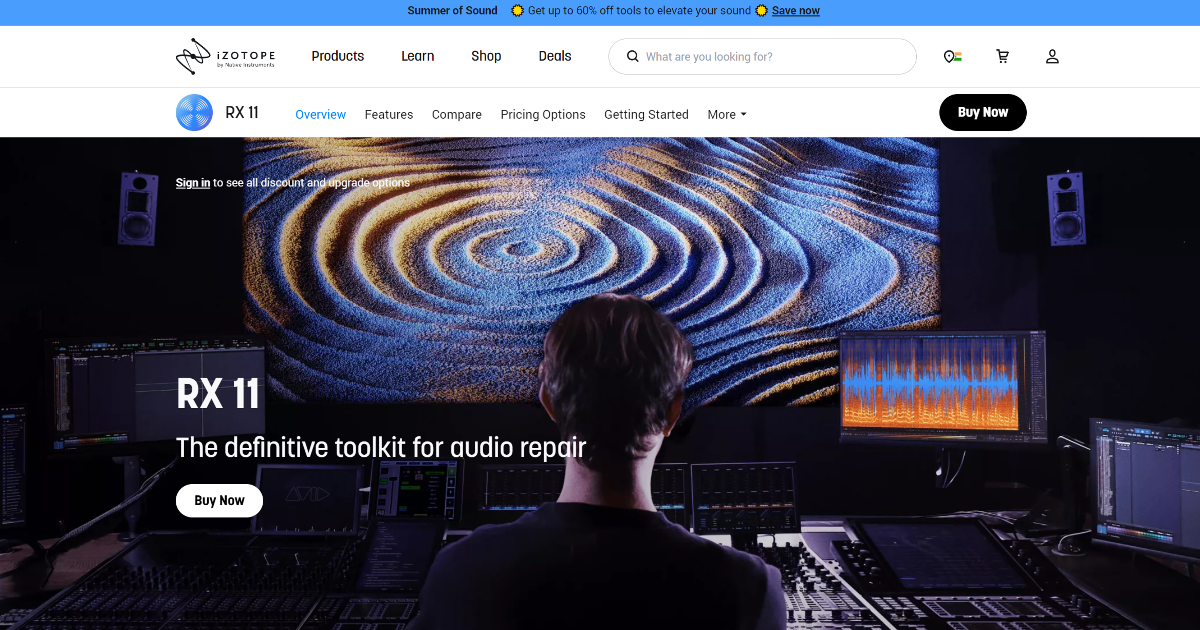Open the region selector with the India flag
The width and height of the screenshot is (1200, 630).
952,56
